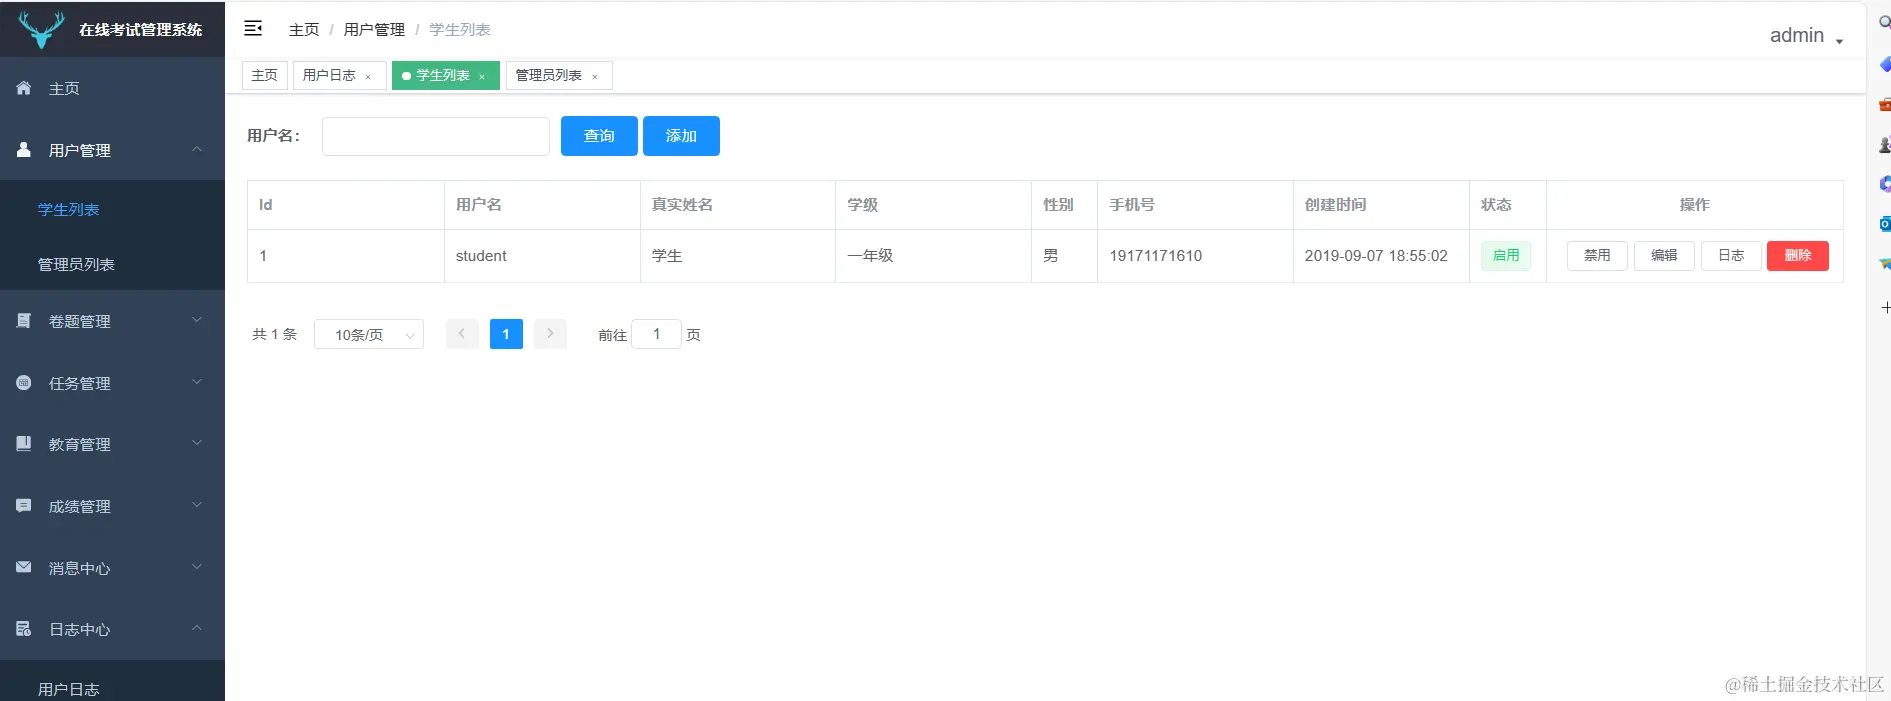Click the red 删除 button
The image size is (1891, 701).
coord(1797,256)
